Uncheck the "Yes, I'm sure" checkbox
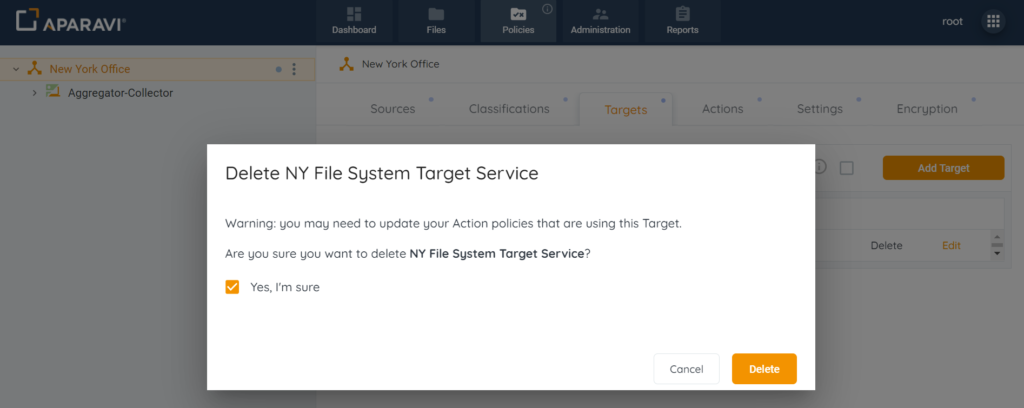Viewport: 1024px width, 408px height. (x=233, y=287)
